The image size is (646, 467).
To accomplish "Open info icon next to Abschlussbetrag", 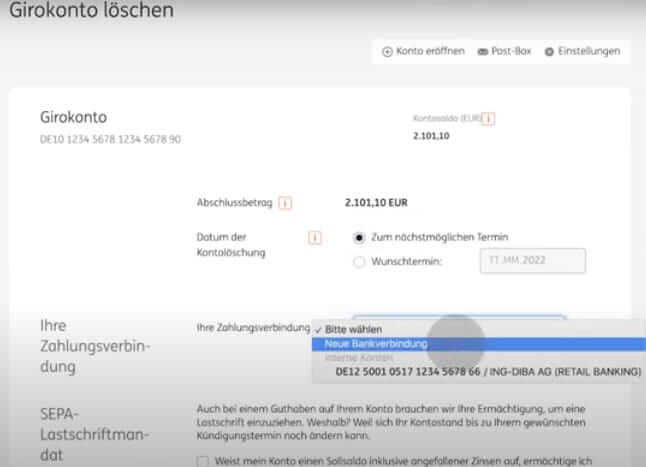I will (x=285, y=203).
